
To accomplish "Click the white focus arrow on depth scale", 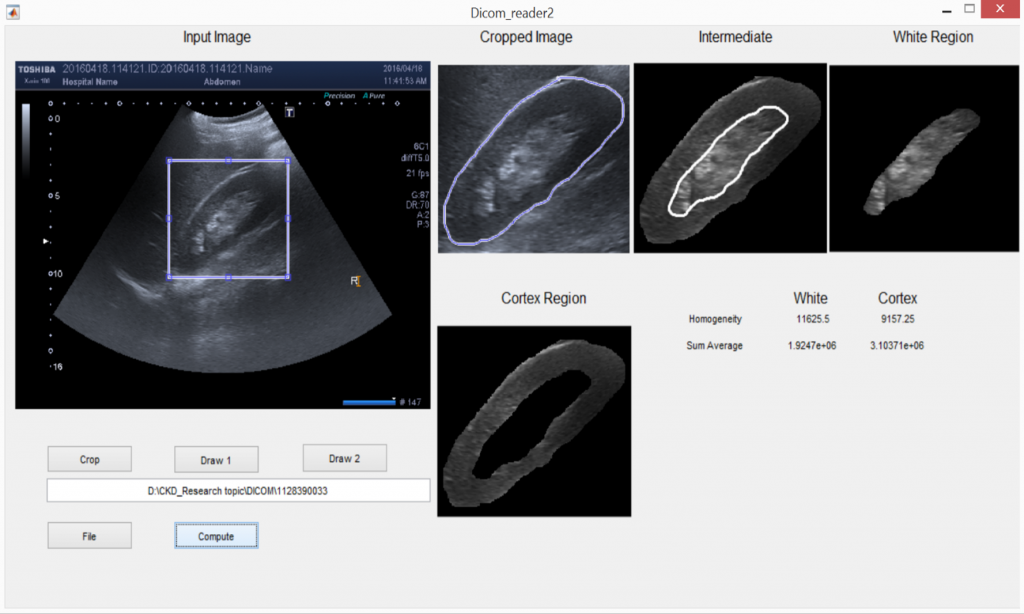I will tap(44, 241).
